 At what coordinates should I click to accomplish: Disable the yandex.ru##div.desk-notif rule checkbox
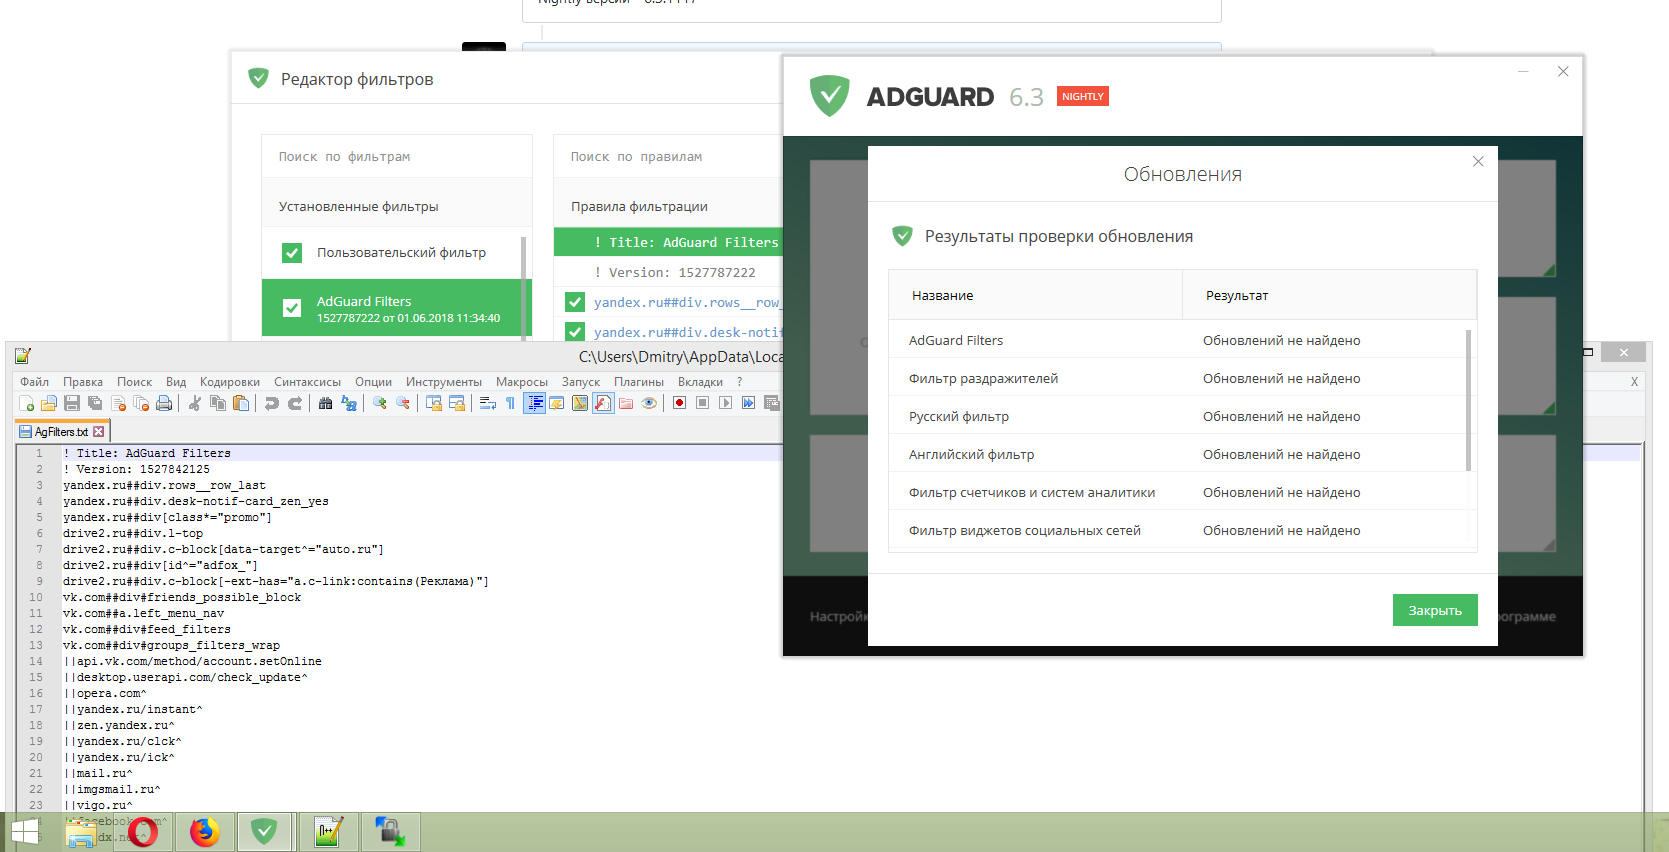(x=575, y=332)
